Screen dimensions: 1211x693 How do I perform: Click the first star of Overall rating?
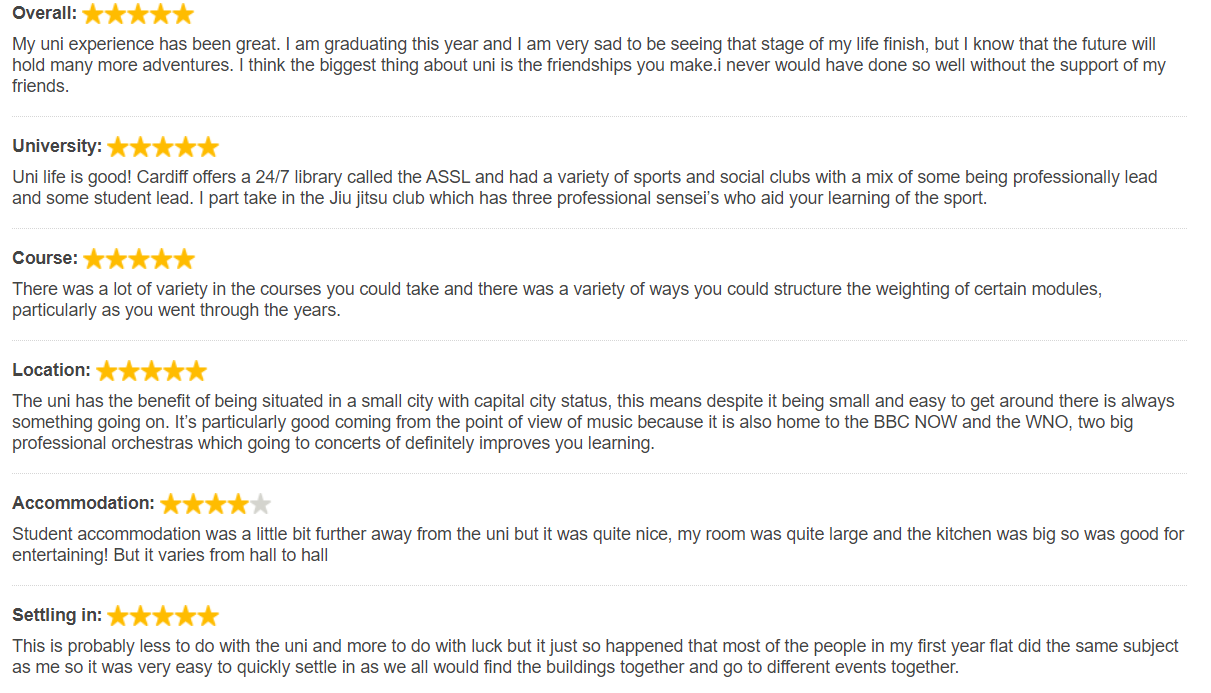(93, 14)
